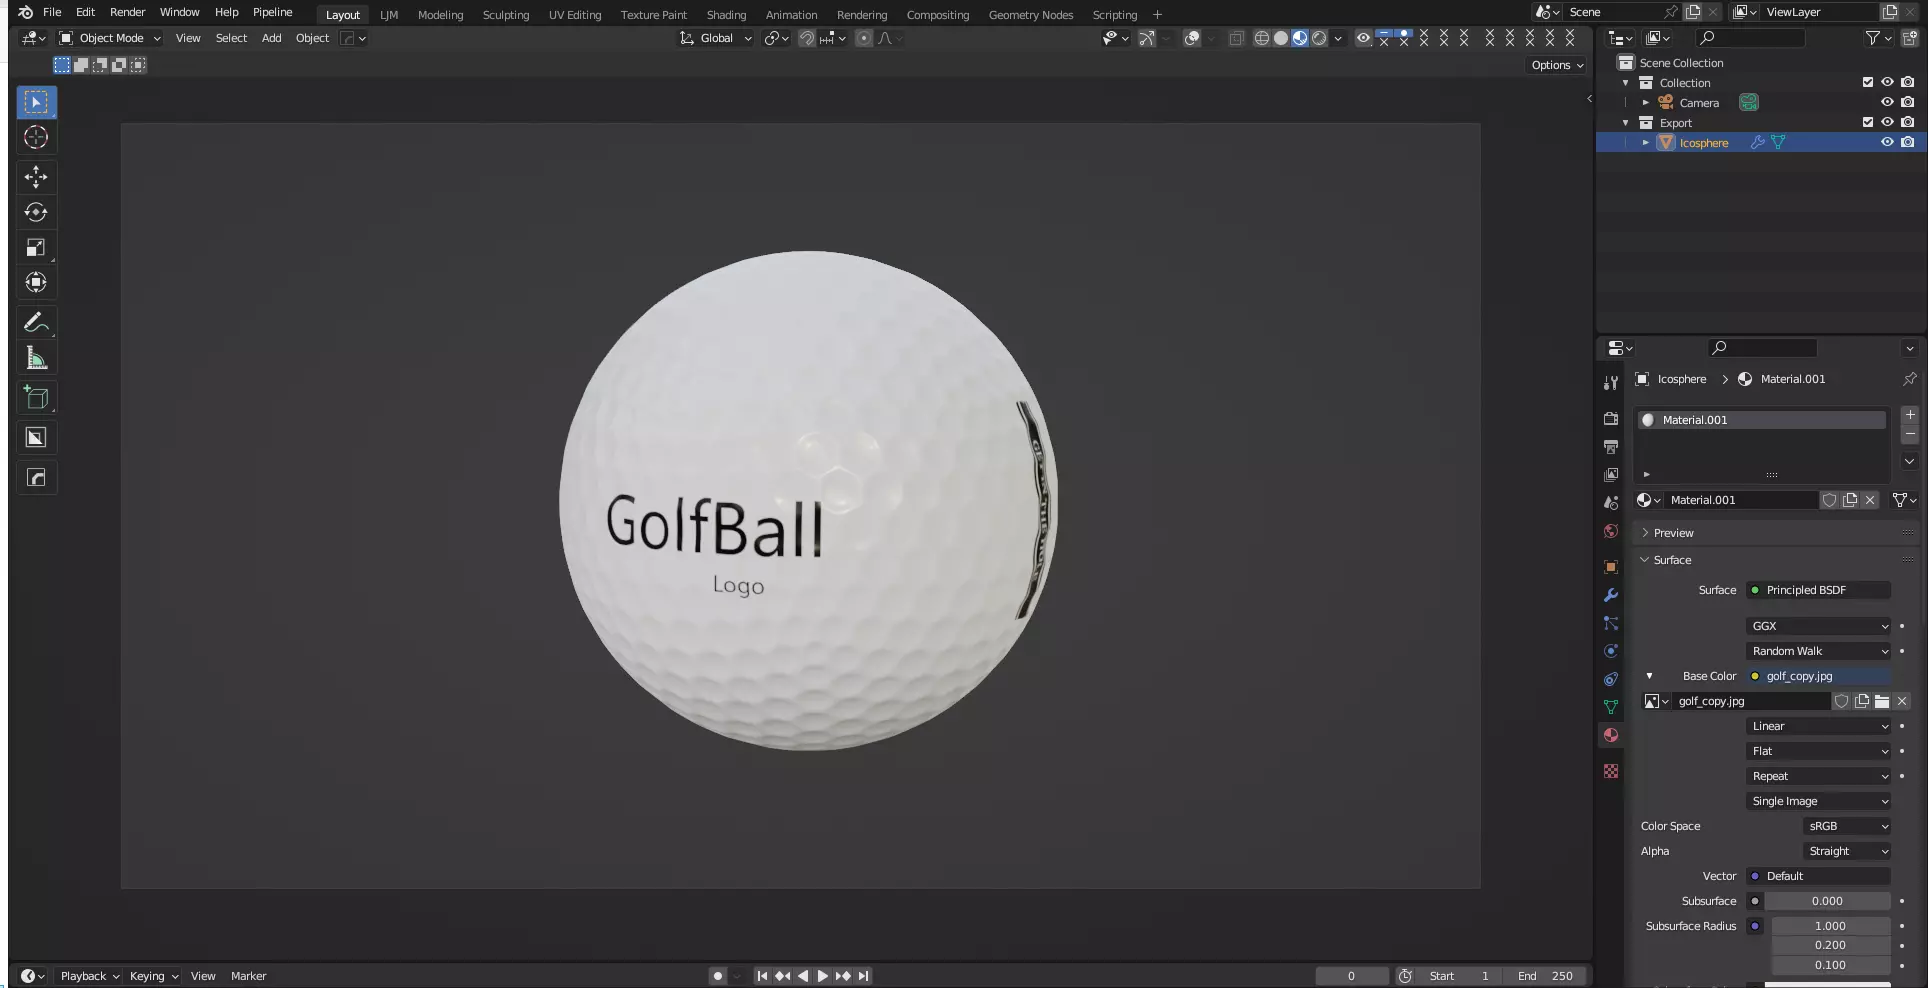Image resolution: width=1928 pixels, height=988 pixels.
Task: Open the viewport Options popover
Action: coord(1557,65)
